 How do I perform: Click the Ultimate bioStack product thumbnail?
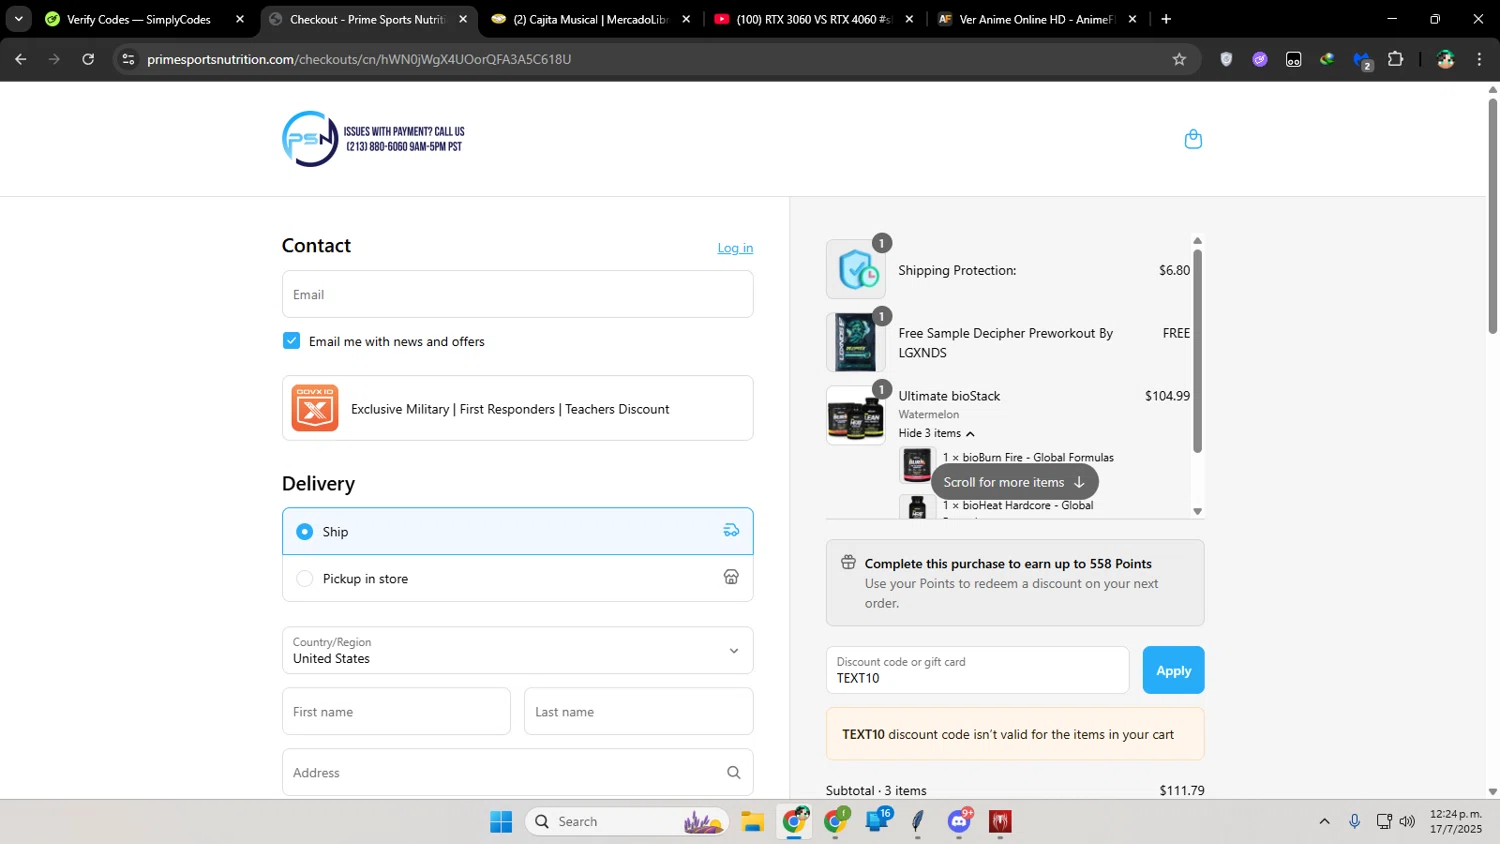856,415
